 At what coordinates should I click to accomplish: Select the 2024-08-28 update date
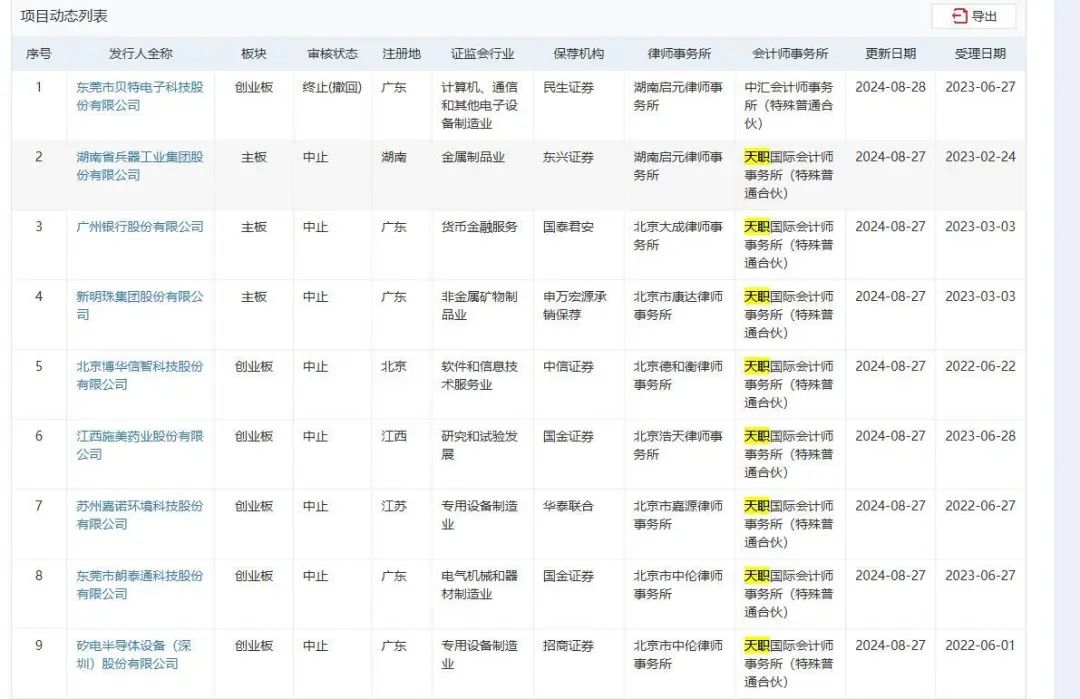click(891, 87)
